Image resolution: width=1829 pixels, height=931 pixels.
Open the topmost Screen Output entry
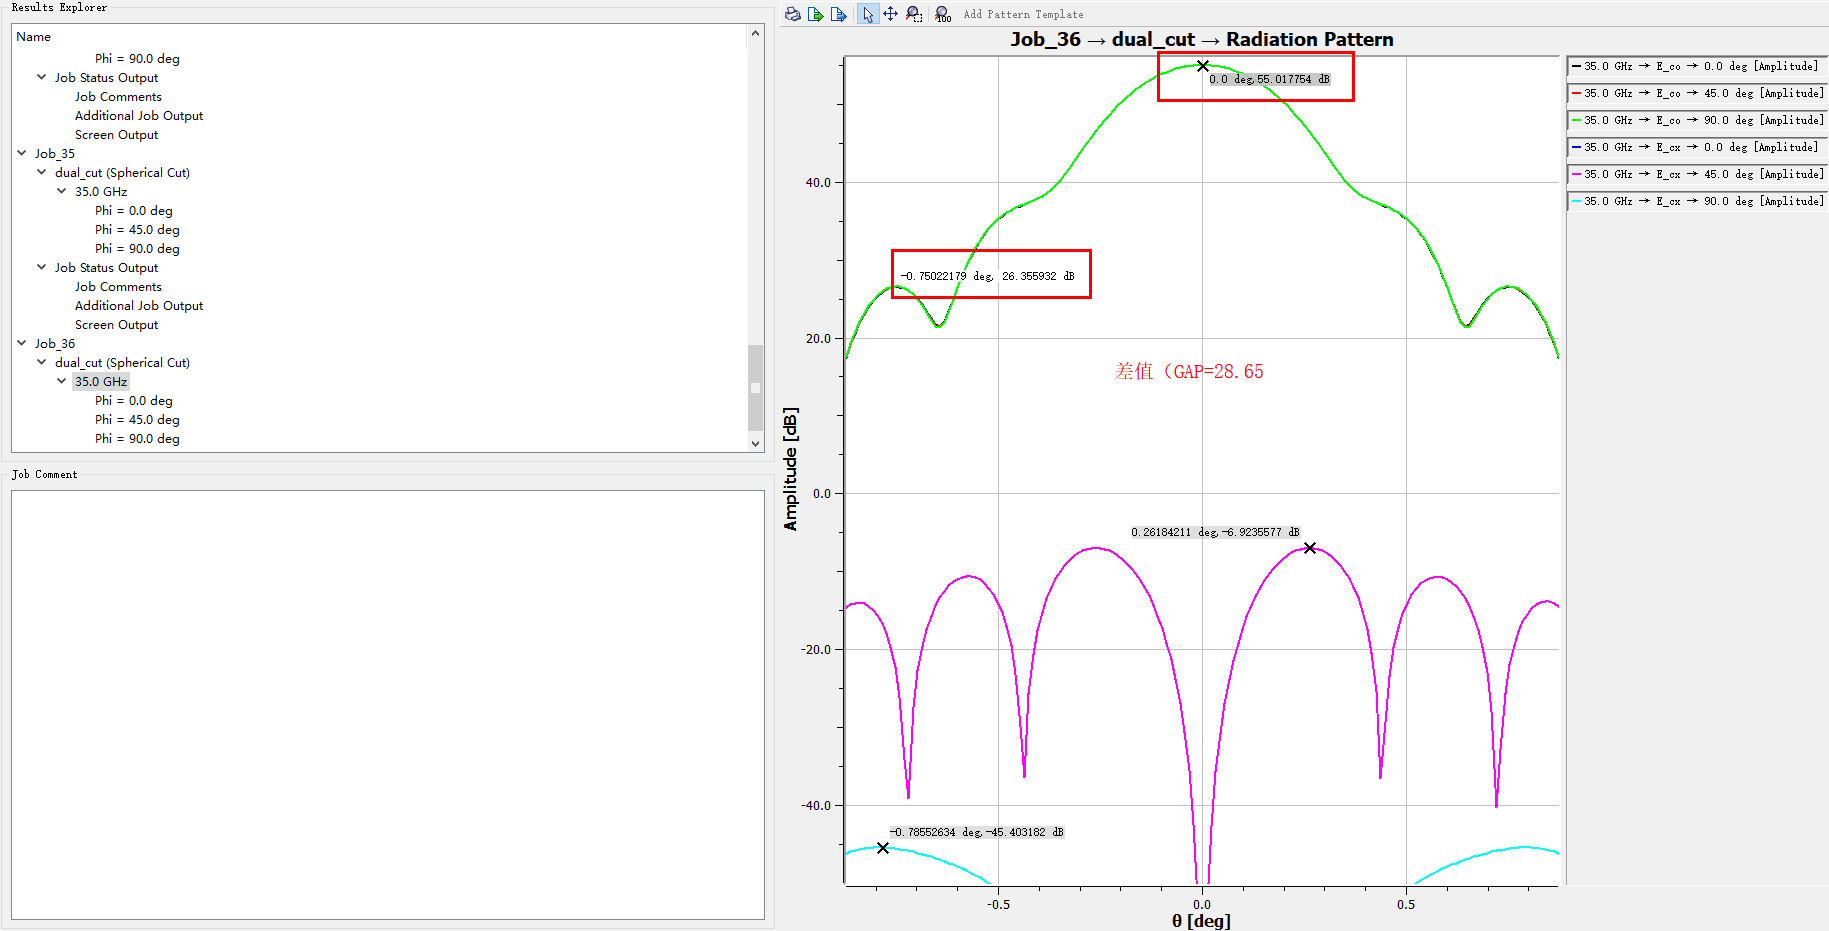point(116,134)
